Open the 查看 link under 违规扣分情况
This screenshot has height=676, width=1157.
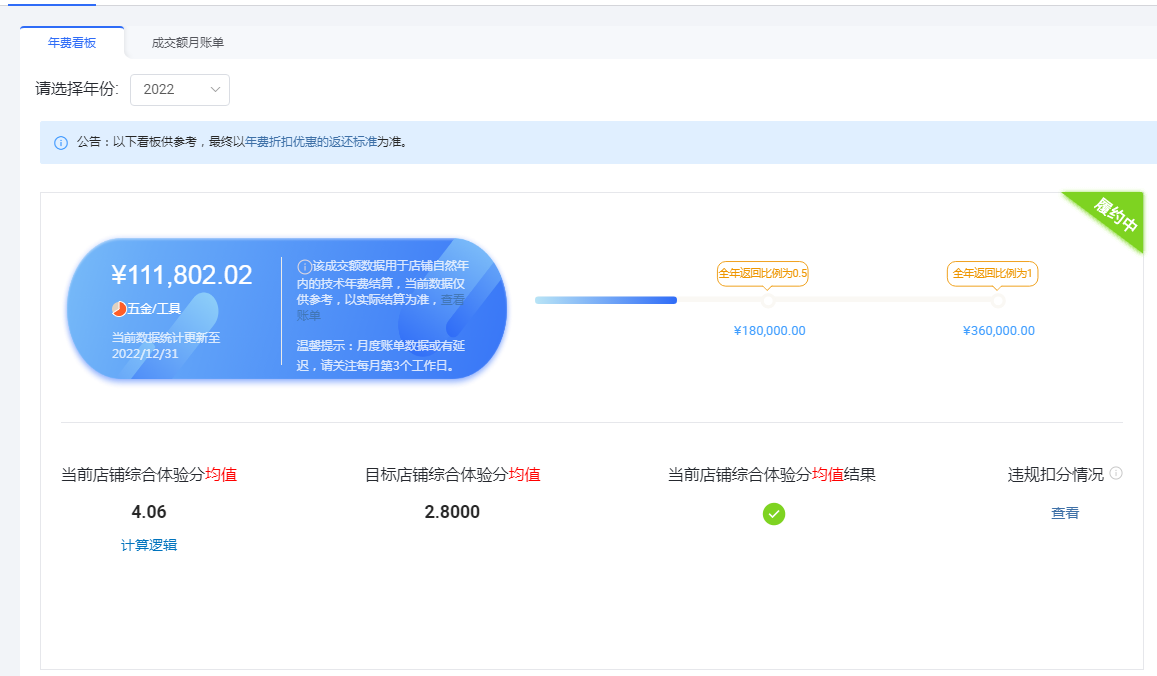(1065, 513)
